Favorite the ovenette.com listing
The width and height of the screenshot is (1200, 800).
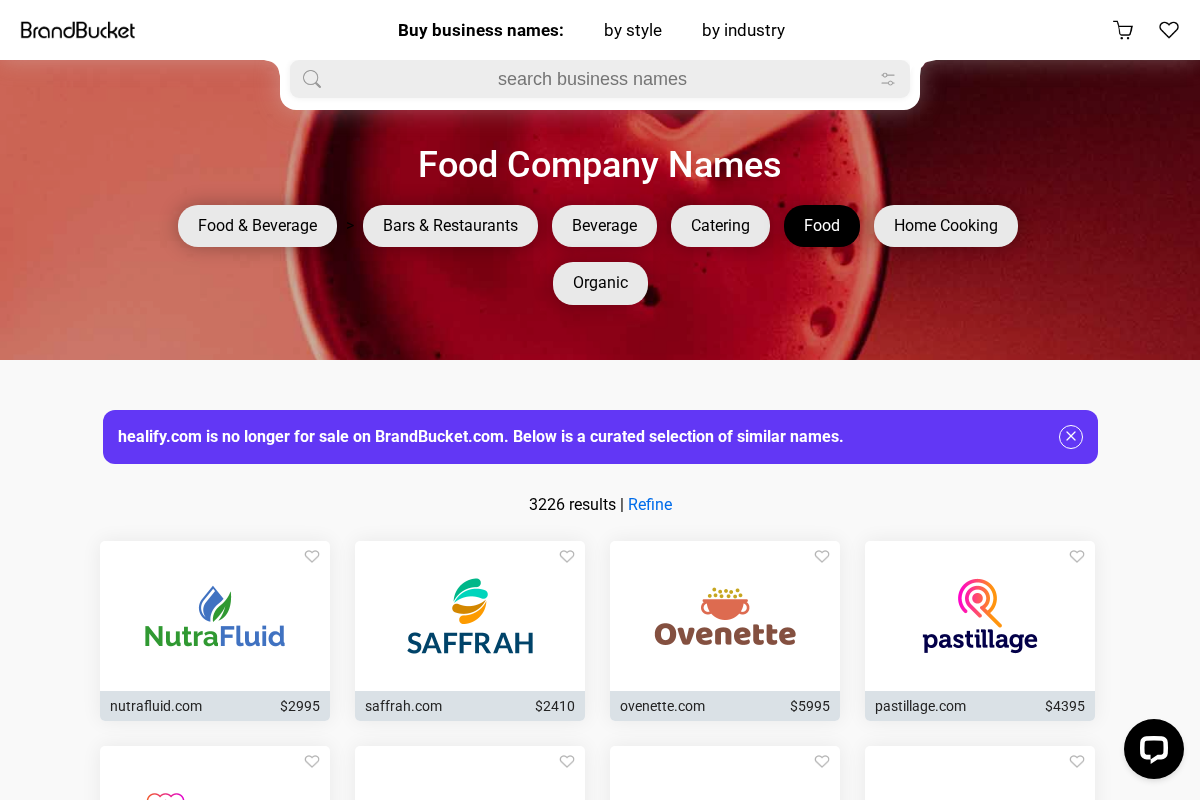point(822,556)
